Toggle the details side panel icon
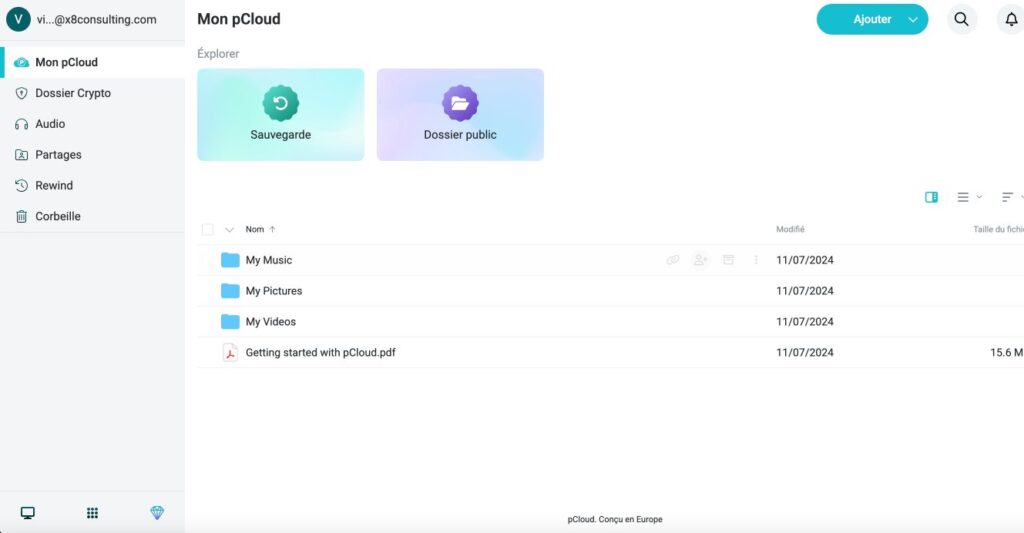 (931, 197)
